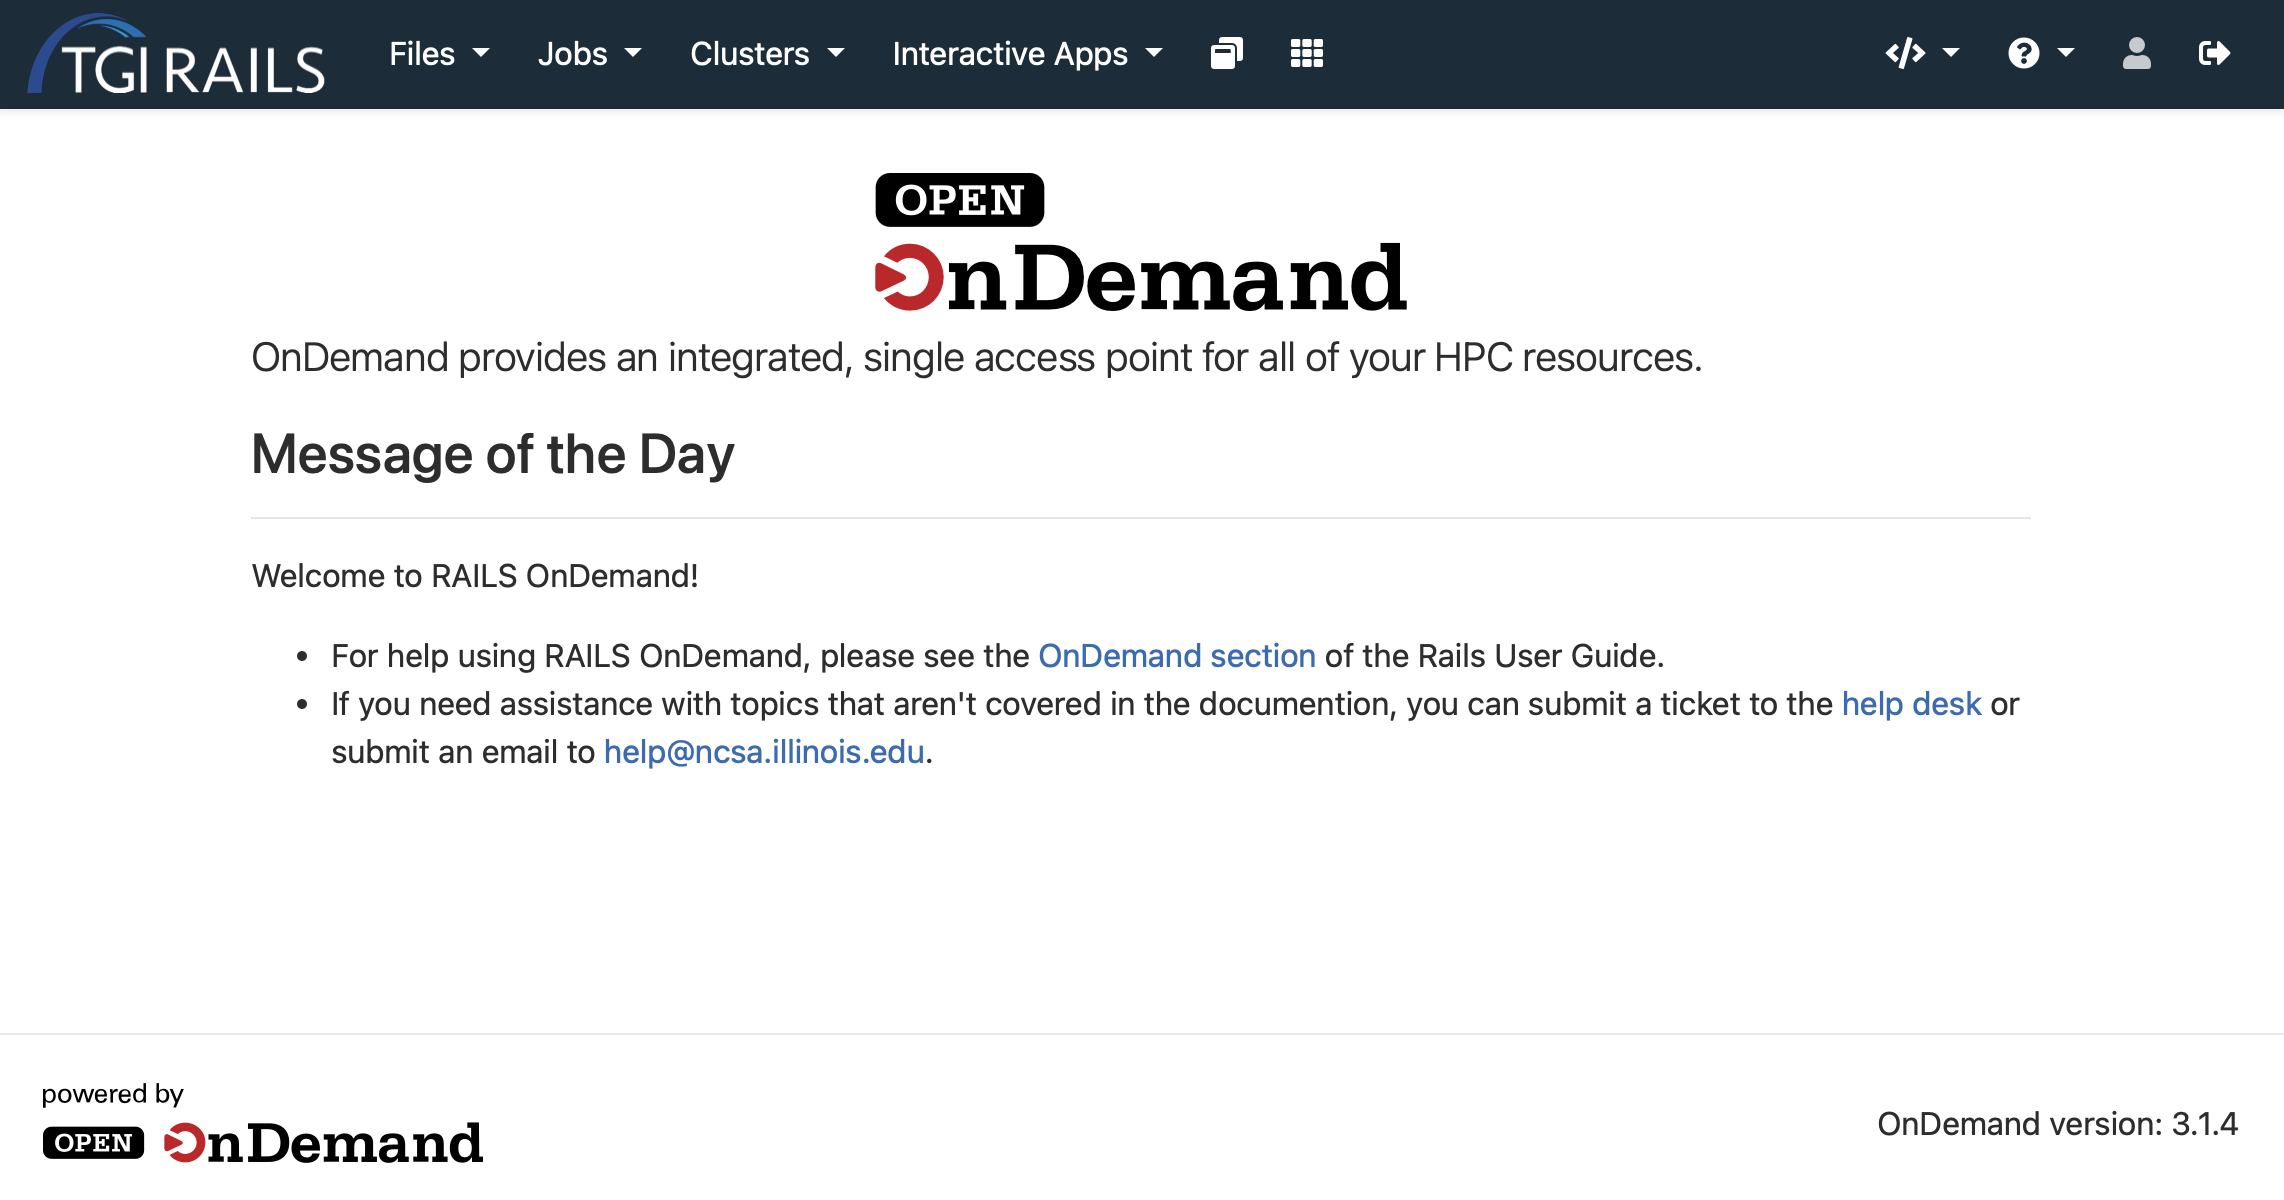Open the Clusters menu

pyautogui.click(x=767, y=54)
